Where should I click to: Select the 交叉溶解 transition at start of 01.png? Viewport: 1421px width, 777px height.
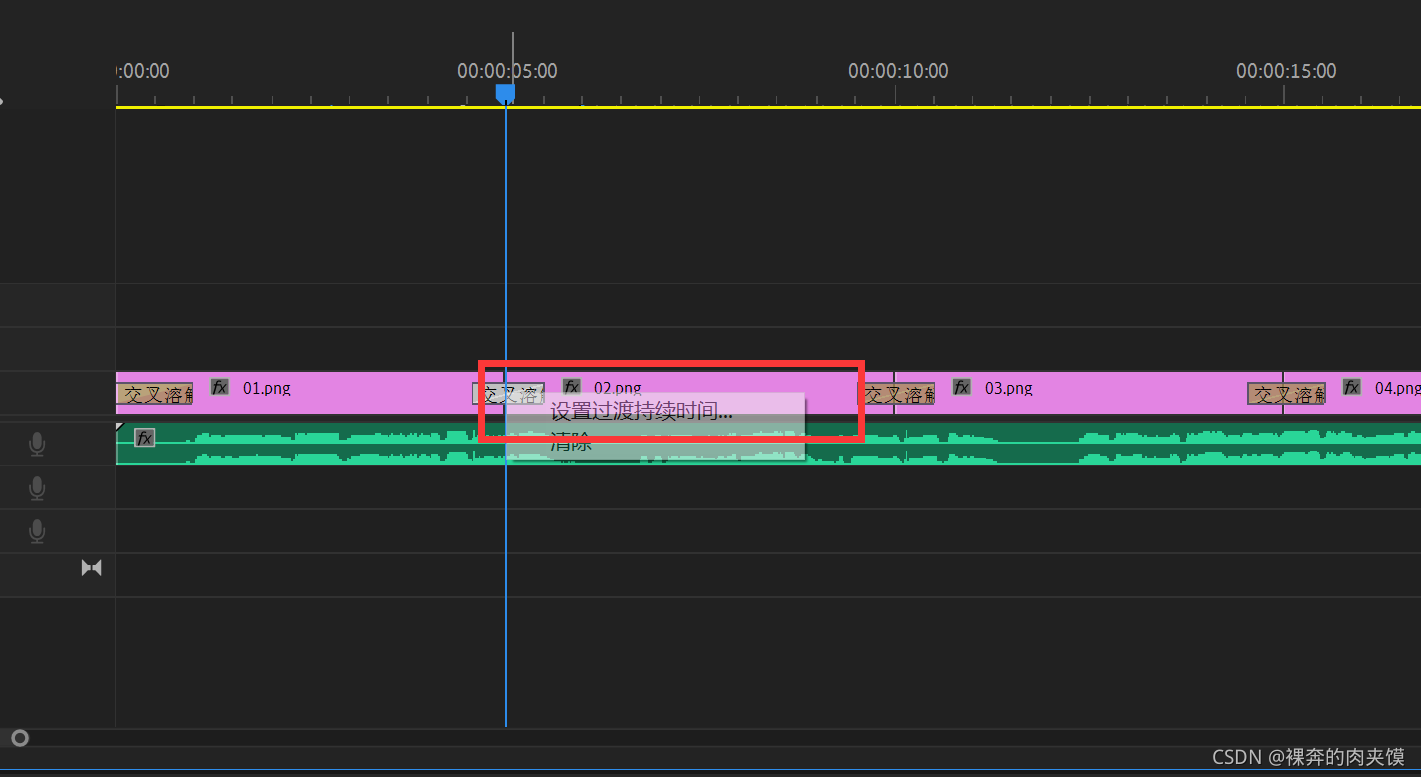[154, 394]
